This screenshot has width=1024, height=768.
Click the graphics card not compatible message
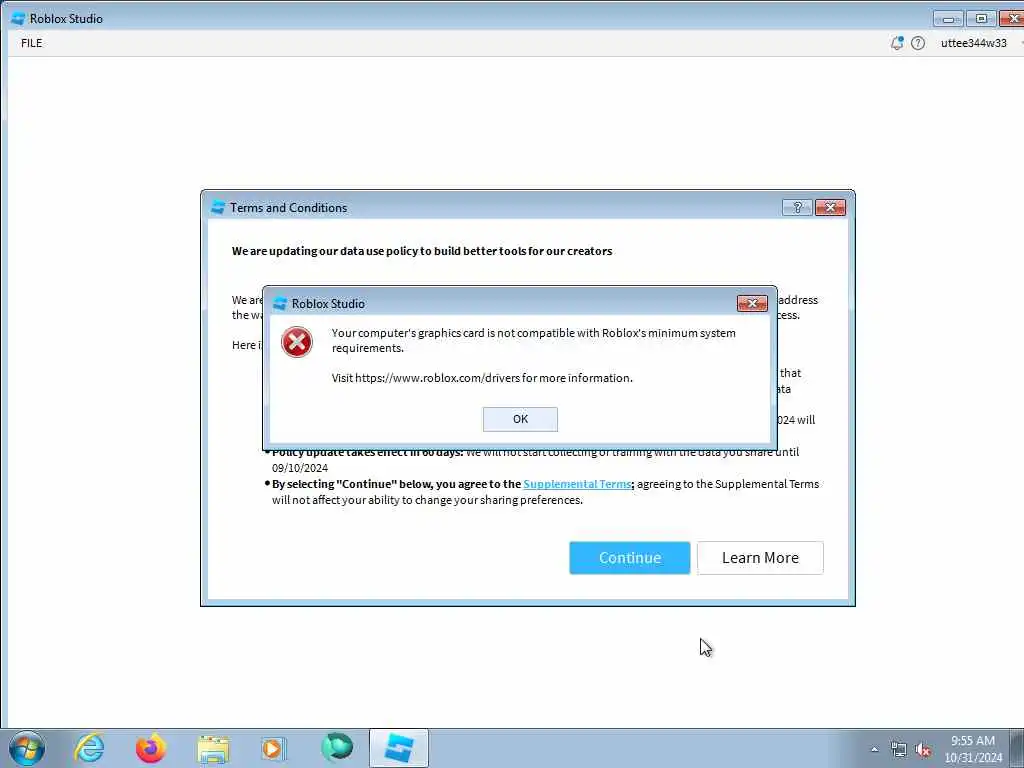coord(534,340)
